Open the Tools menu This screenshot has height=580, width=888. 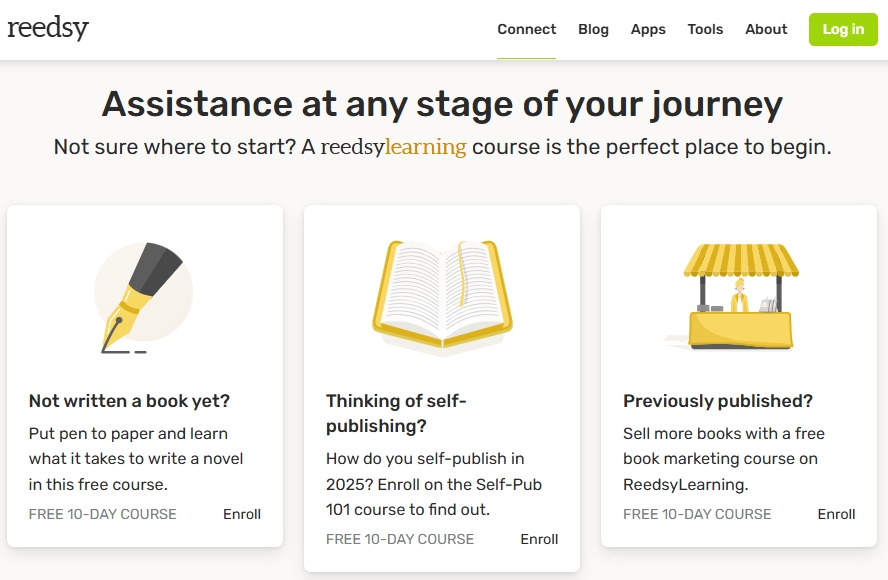coord(705,29)
